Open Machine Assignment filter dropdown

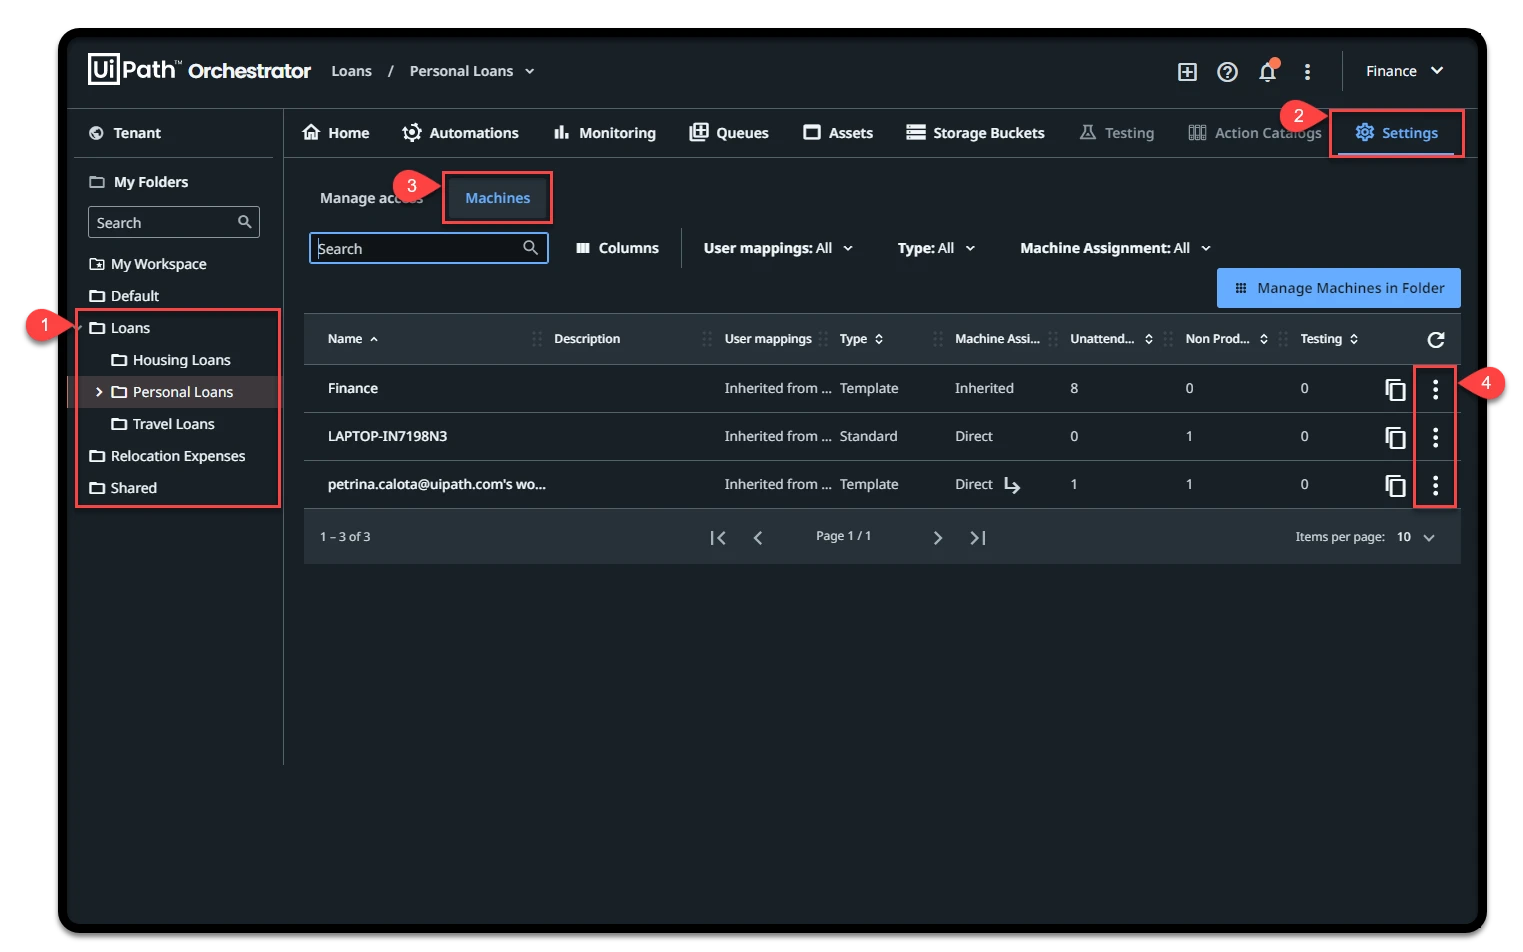(1115, 248)
